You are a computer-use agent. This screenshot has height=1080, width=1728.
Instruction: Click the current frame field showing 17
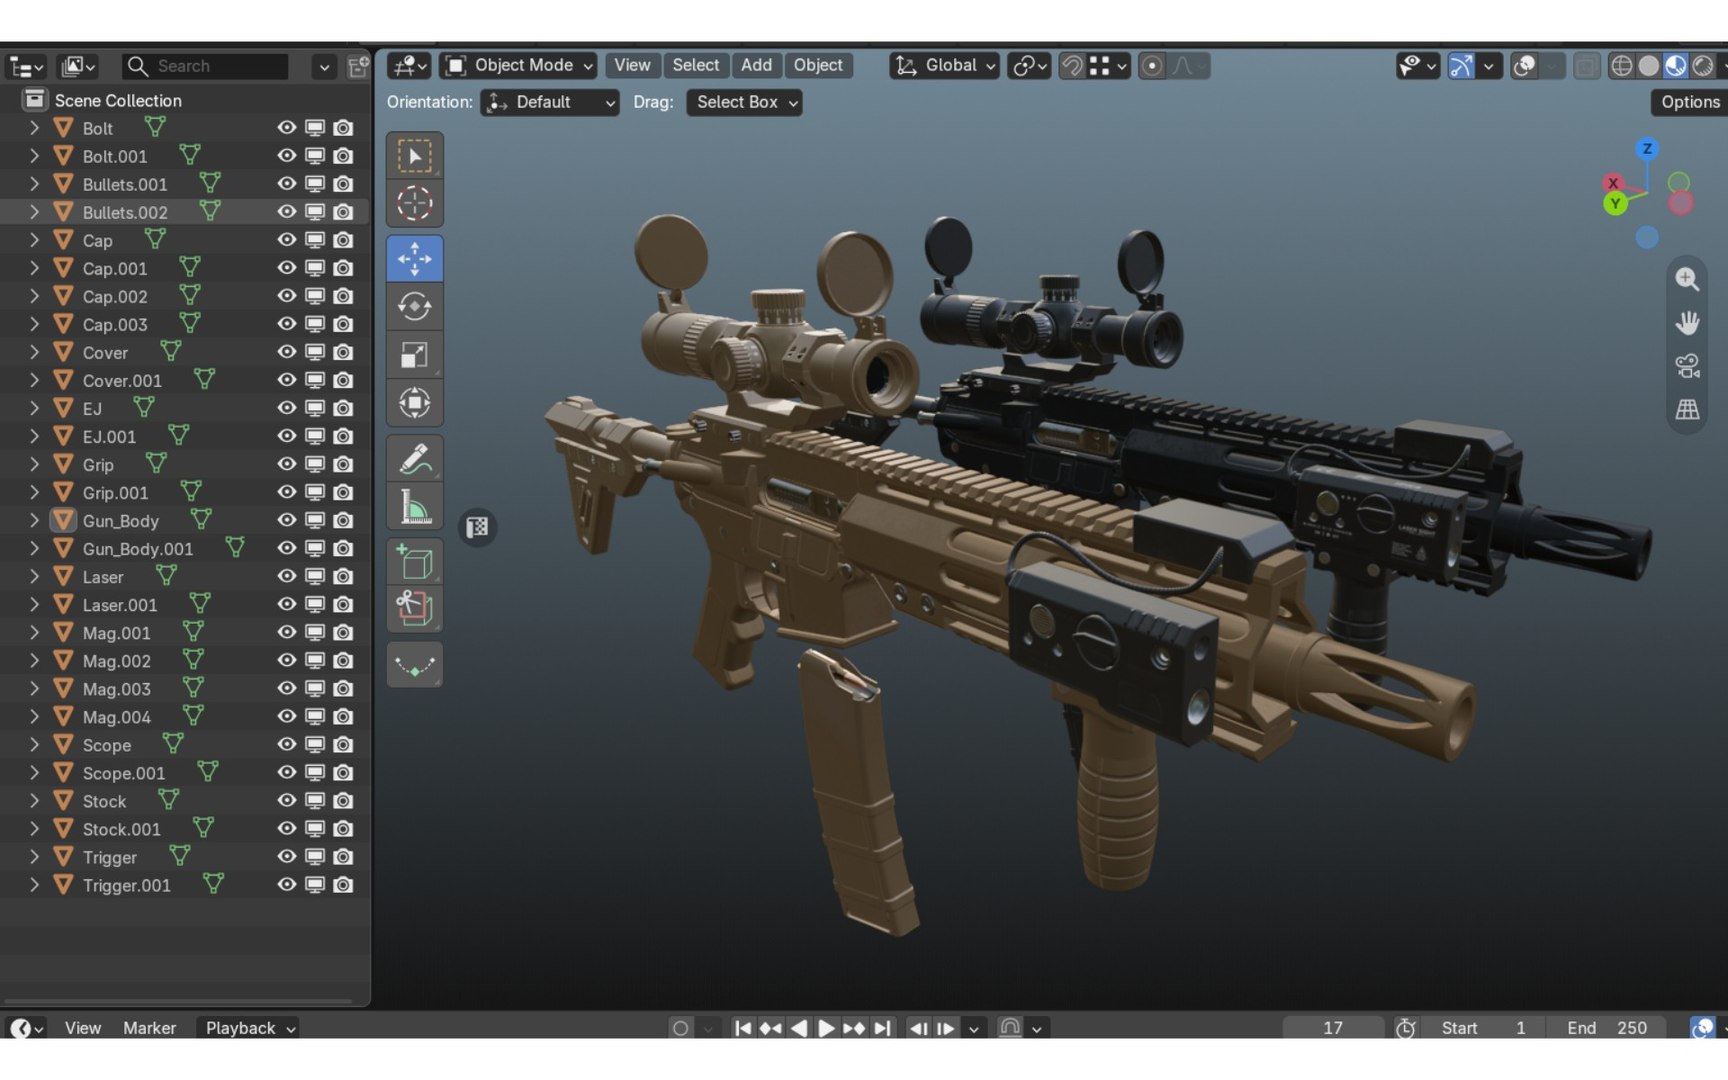click(1333, 1028)
